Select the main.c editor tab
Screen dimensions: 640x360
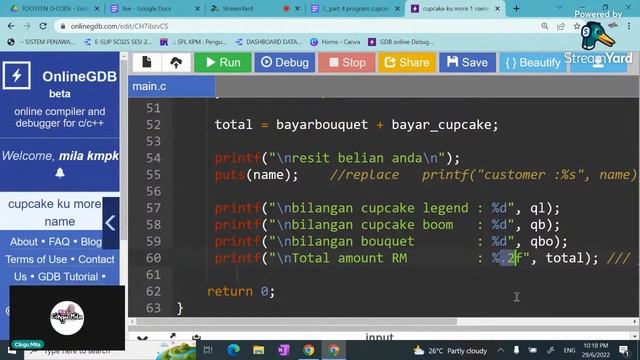[x=172, y=87]
